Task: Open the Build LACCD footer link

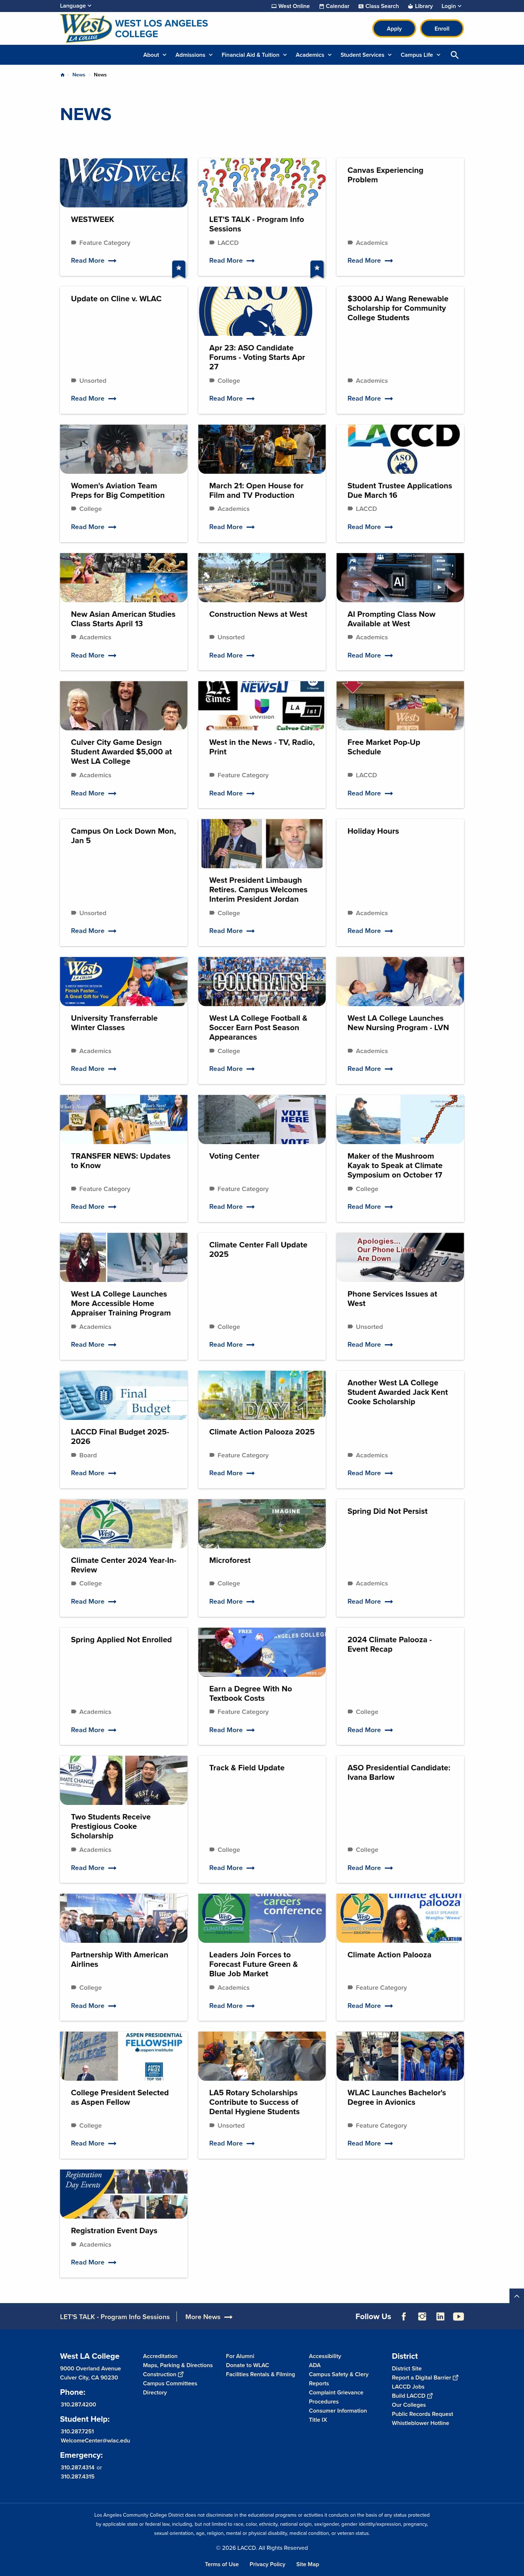Action: (412, 2395)
